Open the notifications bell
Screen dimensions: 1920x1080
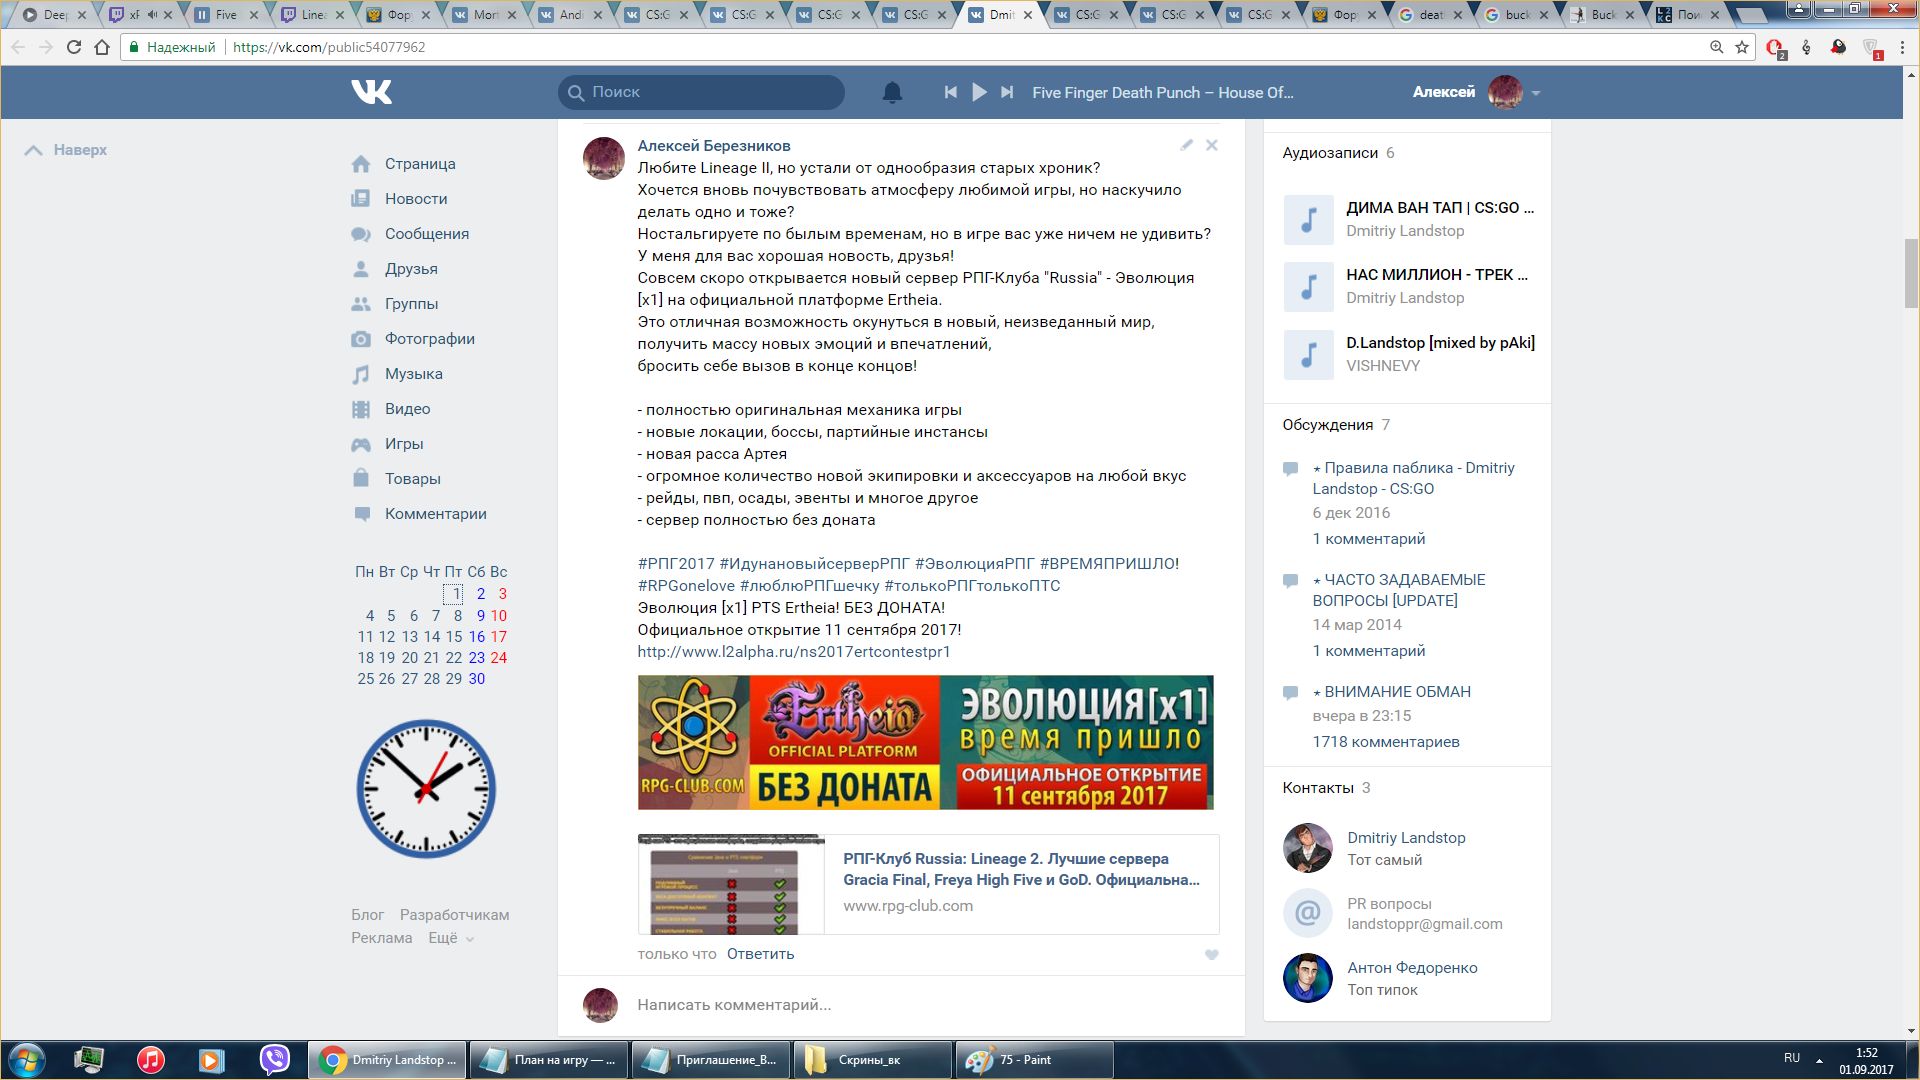coord(892,92)
